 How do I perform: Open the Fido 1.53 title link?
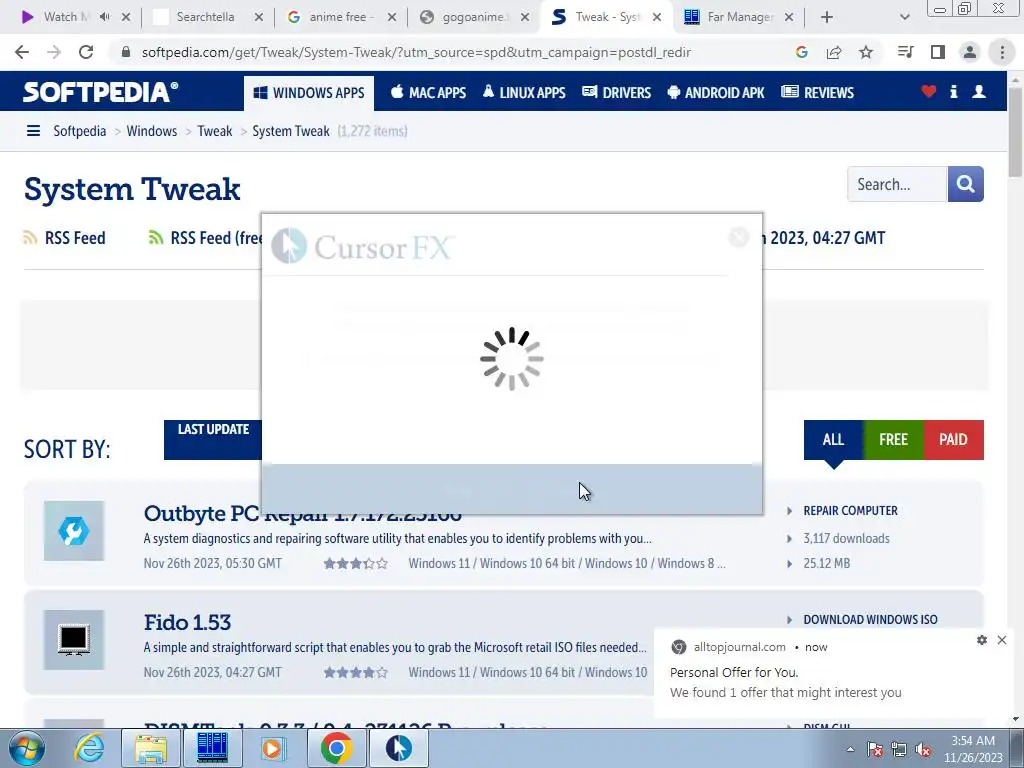click(187, 622)
